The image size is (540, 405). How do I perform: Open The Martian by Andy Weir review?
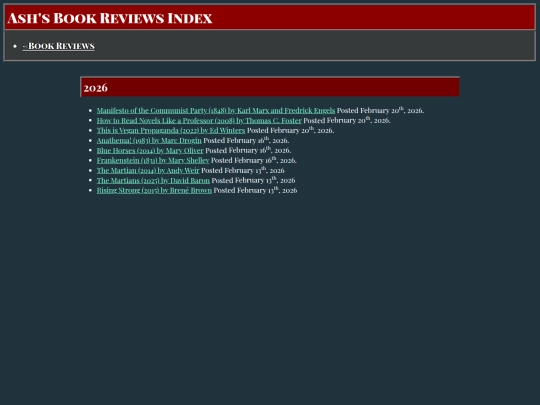coord(148,170)
